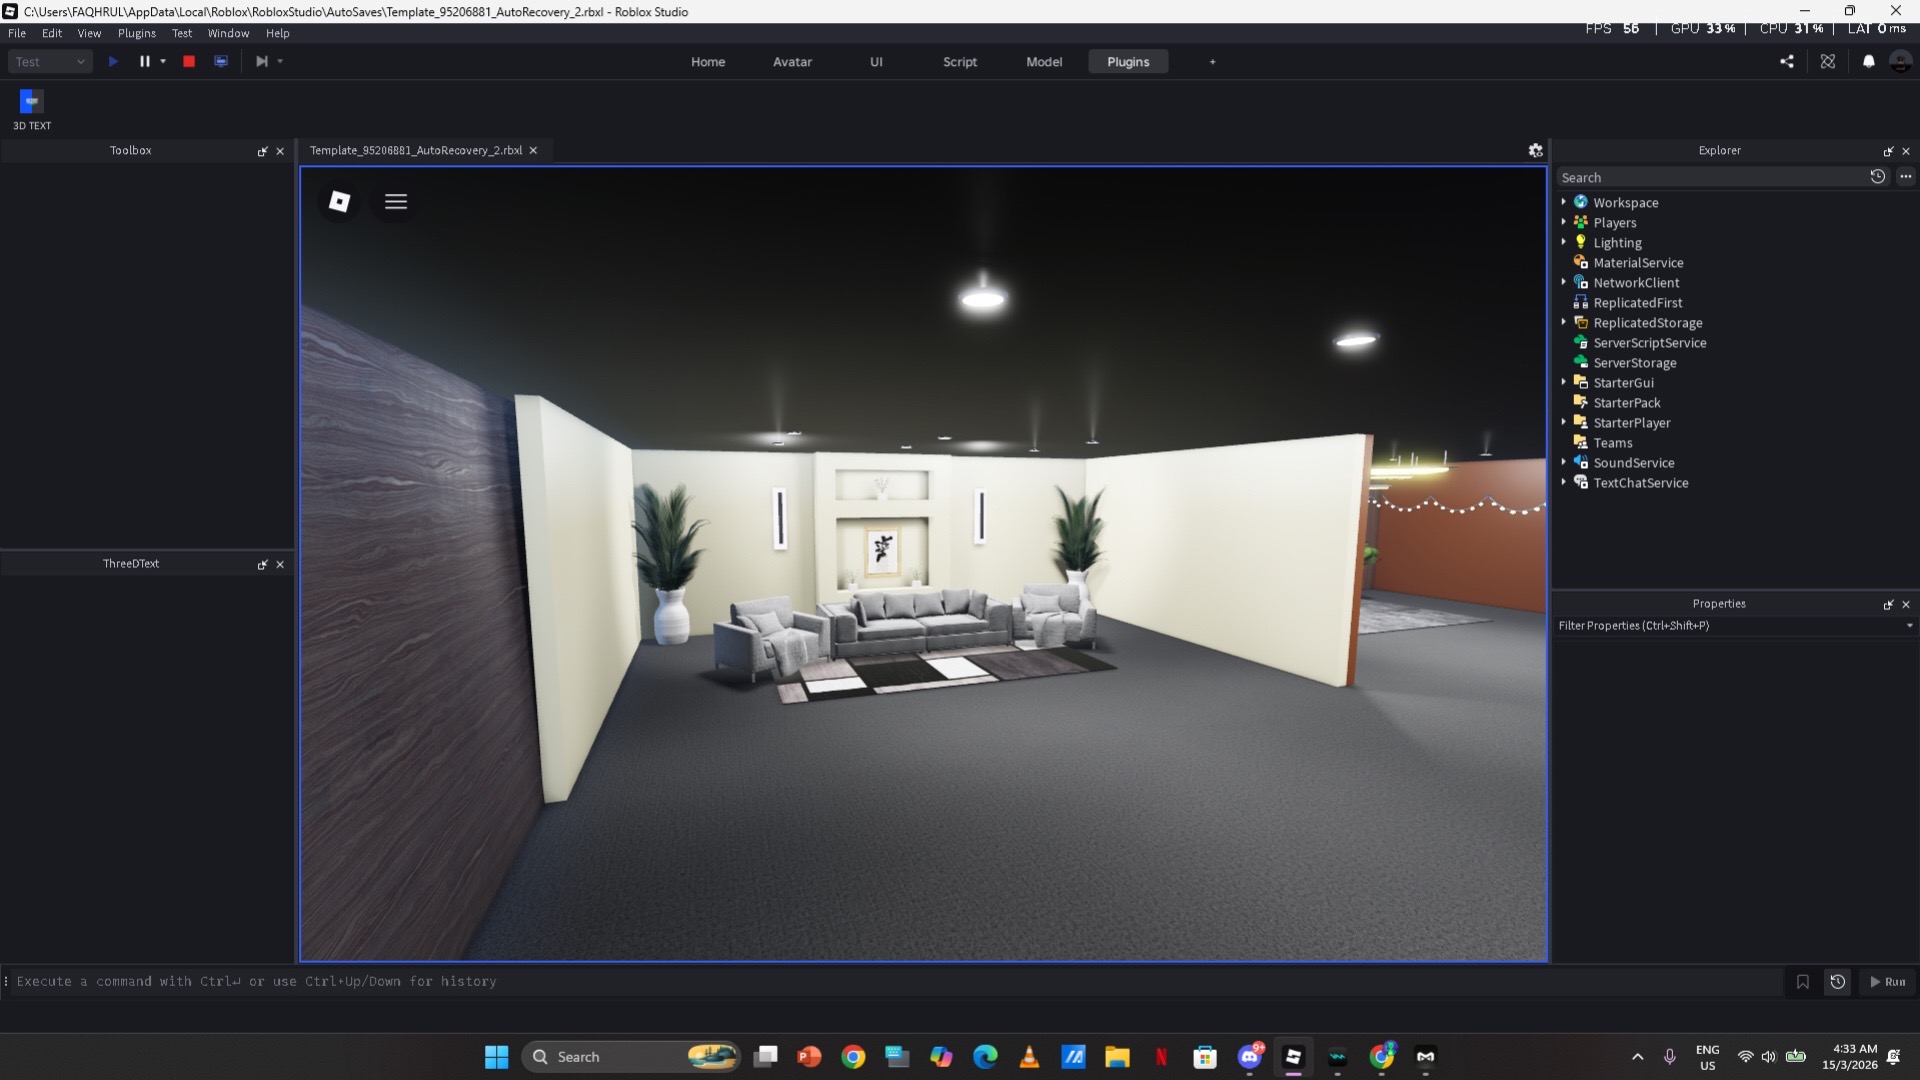
Task: Open Properties filter dropdown arrow
Action: point(1909,625)
